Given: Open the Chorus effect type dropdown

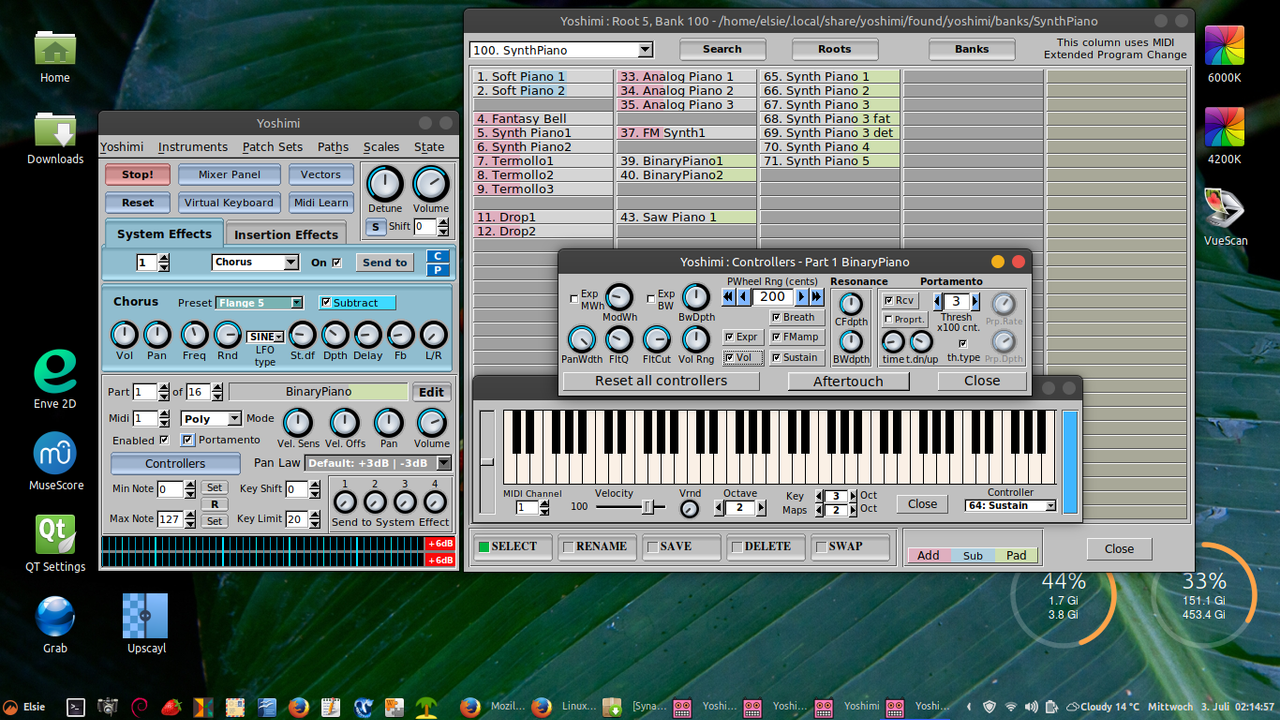Looking at the screenshot, I should click(255, 262).
